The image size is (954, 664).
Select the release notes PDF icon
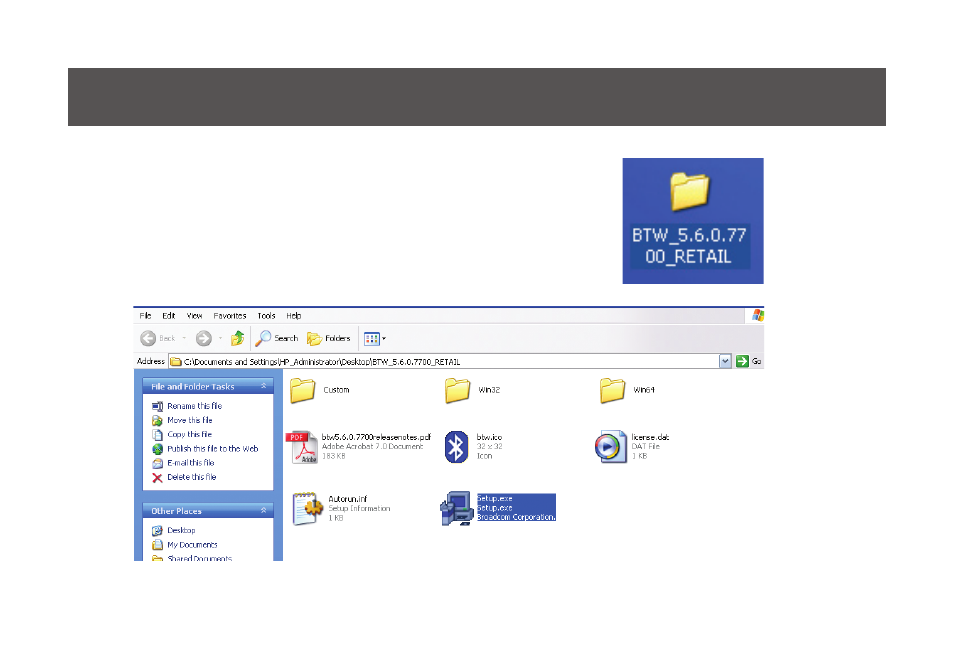302,448
